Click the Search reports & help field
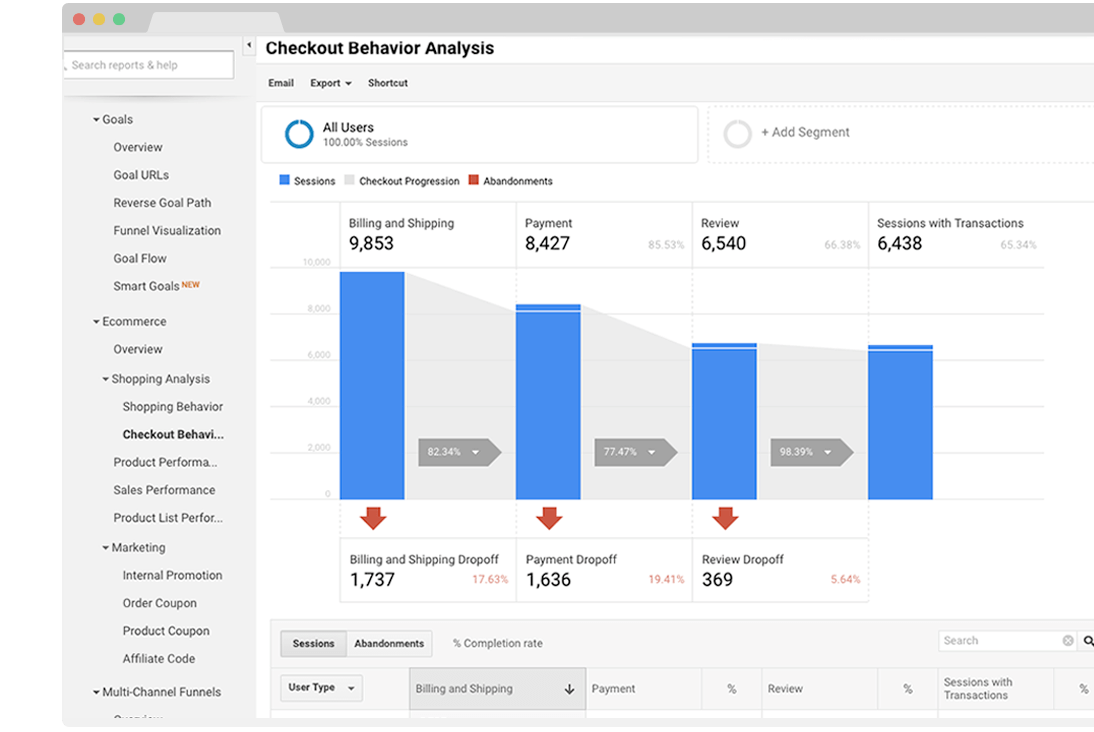Viewport: 1094px width, 732px height. (x=149, y=65)
